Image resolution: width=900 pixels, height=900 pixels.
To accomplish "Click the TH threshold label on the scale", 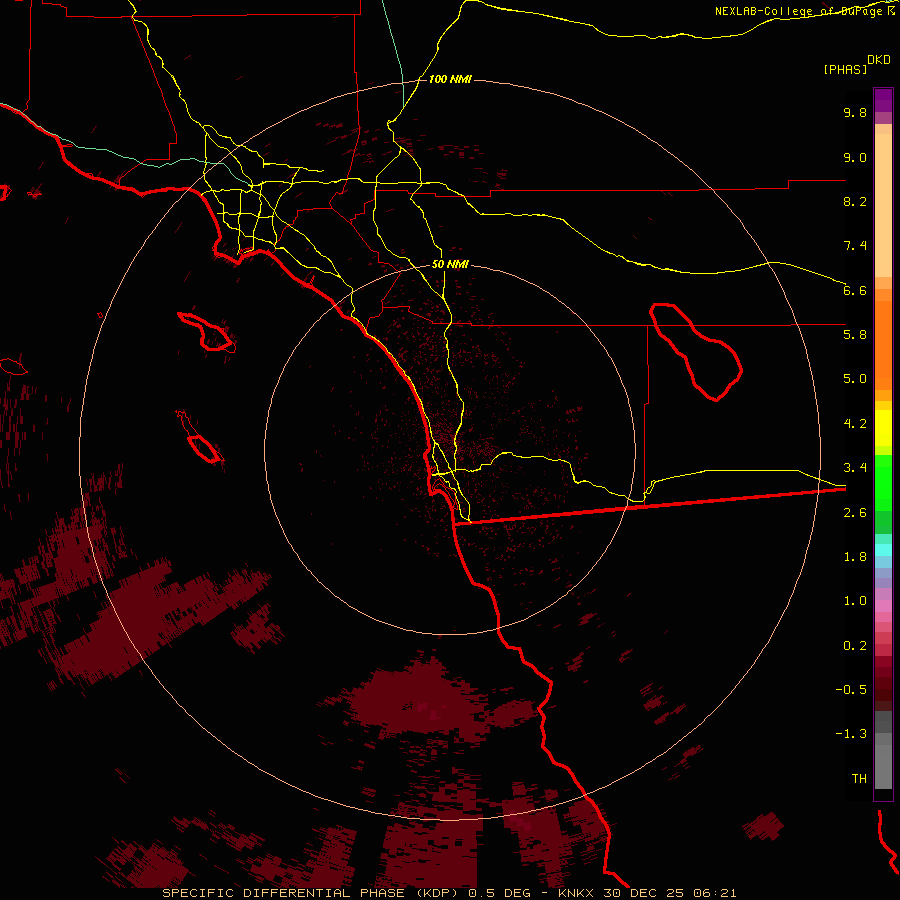I will coord(859,779).
